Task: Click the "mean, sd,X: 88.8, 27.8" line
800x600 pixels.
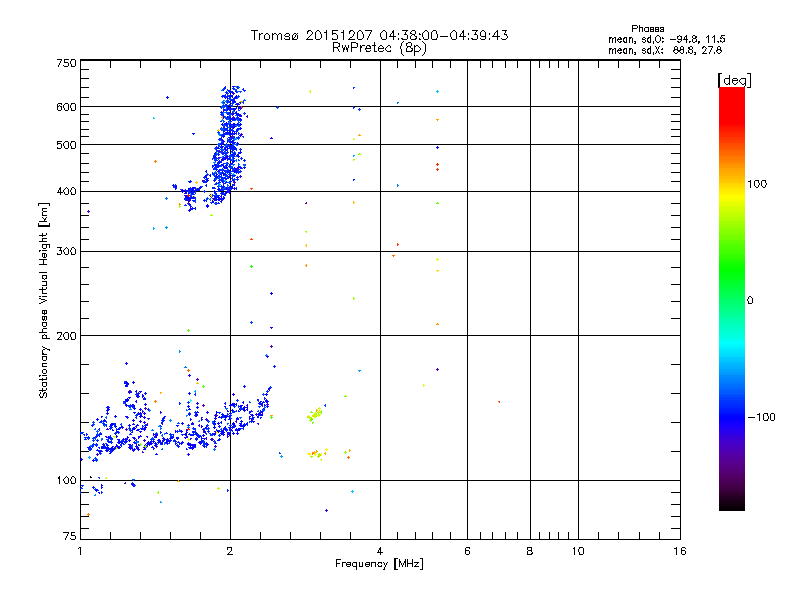Action: [x=665, y=50]
